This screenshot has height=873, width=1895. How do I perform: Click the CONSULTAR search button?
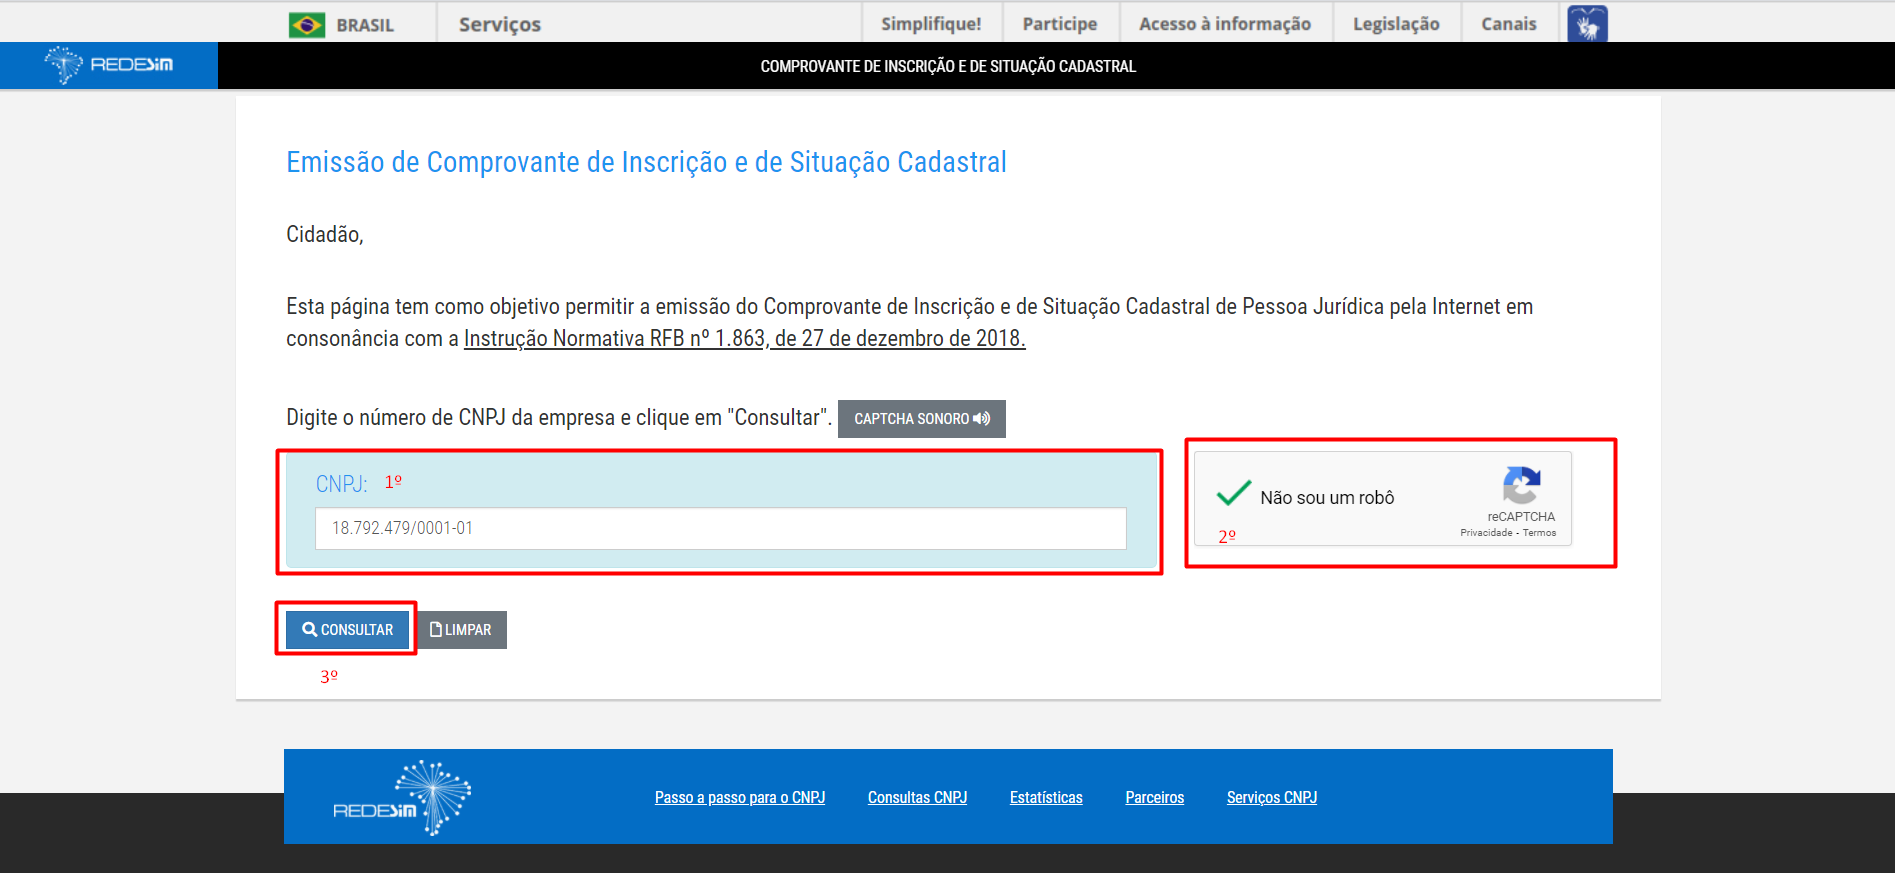(347, 630)
